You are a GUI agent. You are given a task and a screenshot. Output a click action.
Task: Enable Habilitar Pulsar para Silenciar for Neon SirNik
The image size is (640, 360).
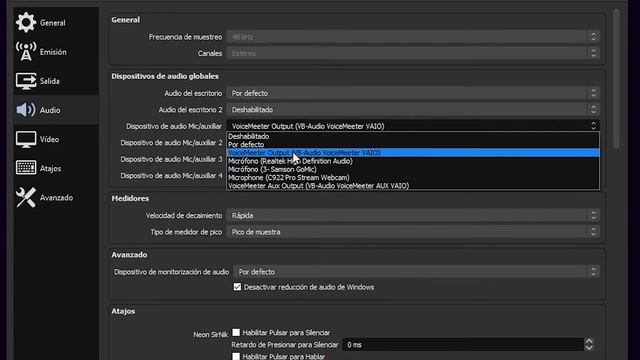(x=236, y=332)
